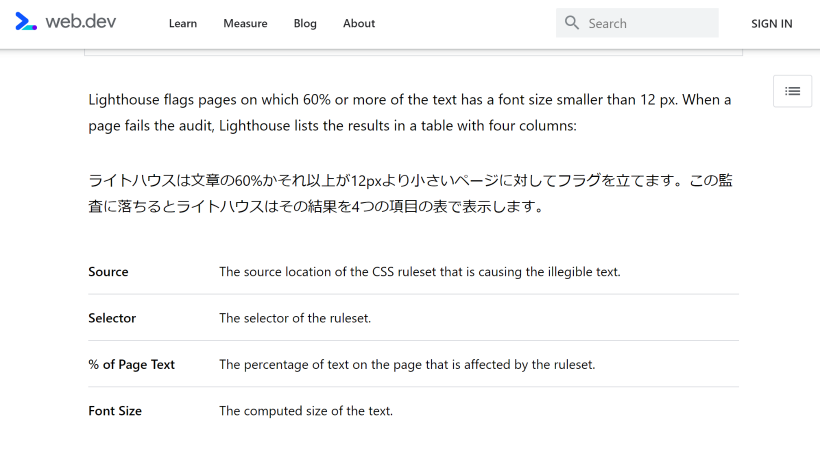This screenshot has height=449, width=820.
Task: Go to the Measure page
Action: click(245, 23)
